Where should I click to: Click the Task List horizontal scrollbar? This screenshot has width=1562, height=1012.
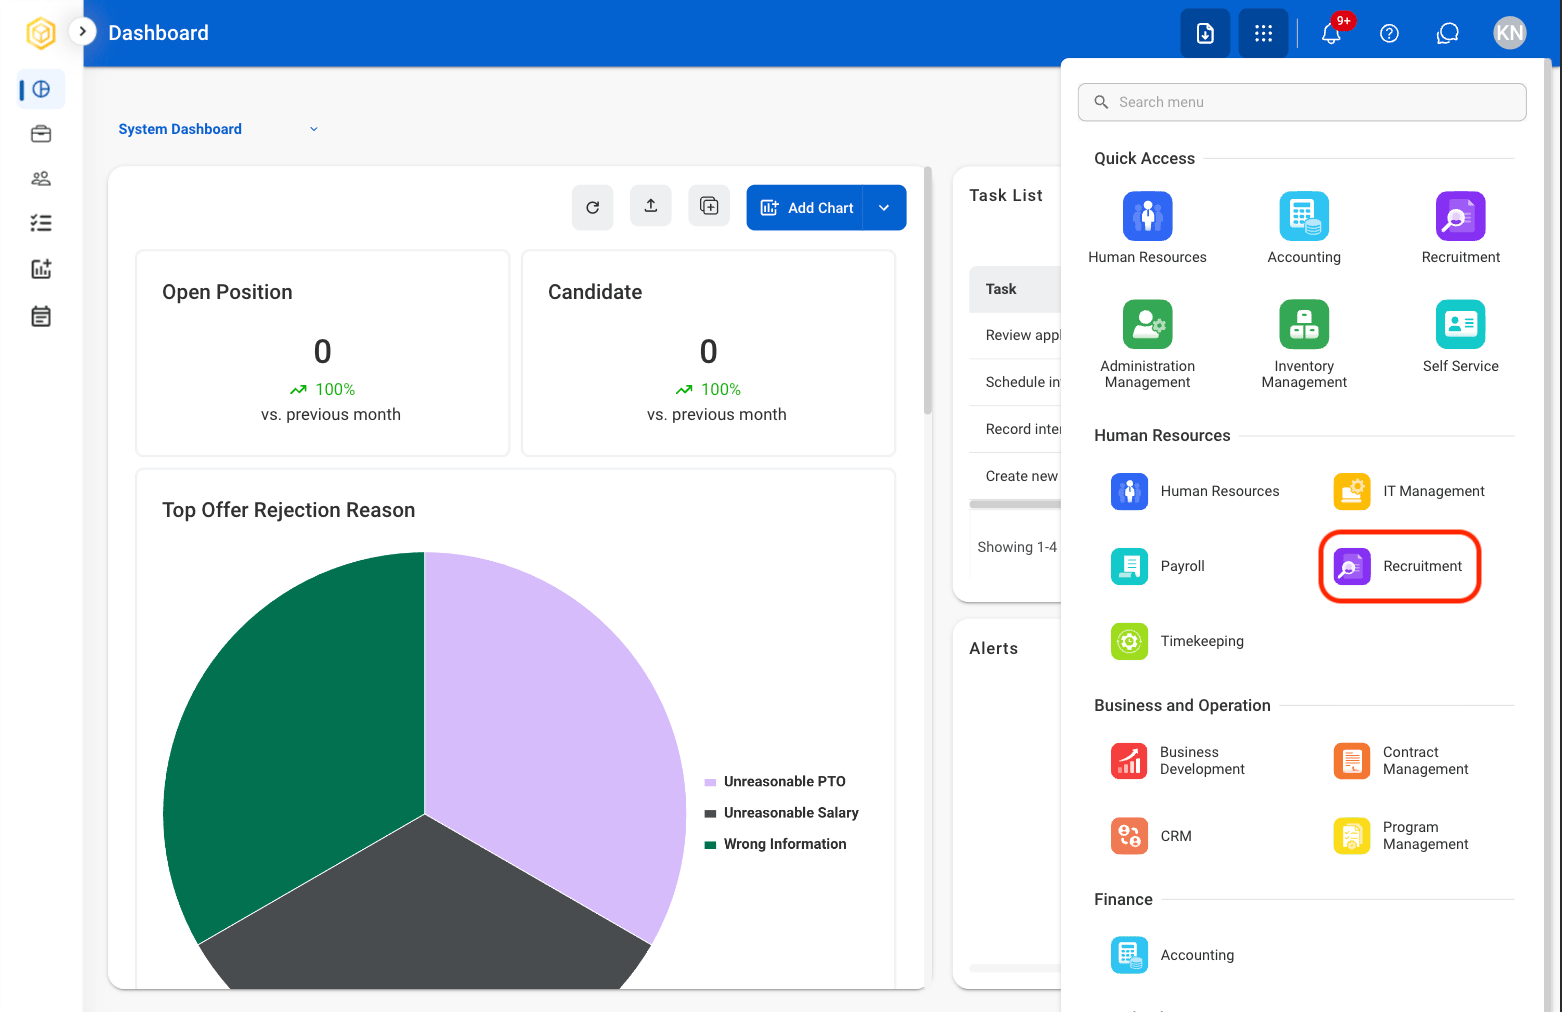click(1015, 504)
